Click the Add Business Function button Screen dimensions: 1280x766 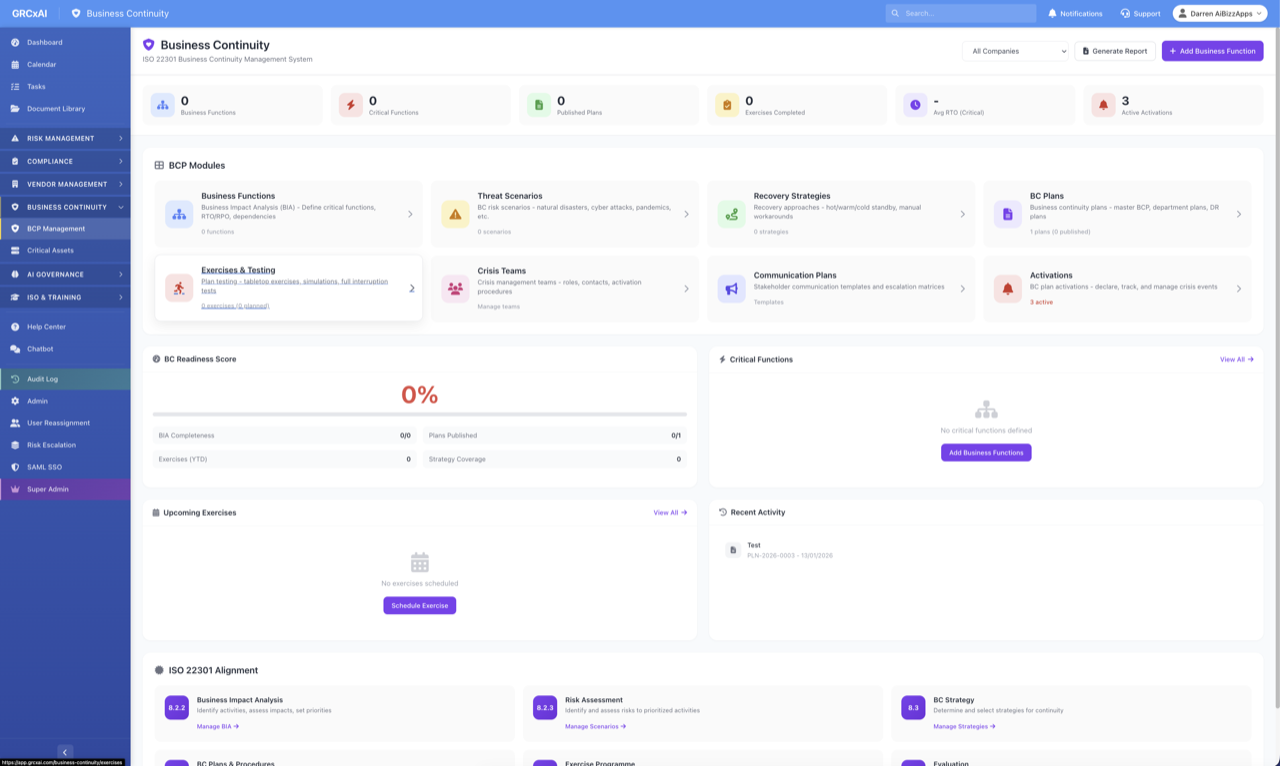pyautogui.click(x=1212, y=50)
